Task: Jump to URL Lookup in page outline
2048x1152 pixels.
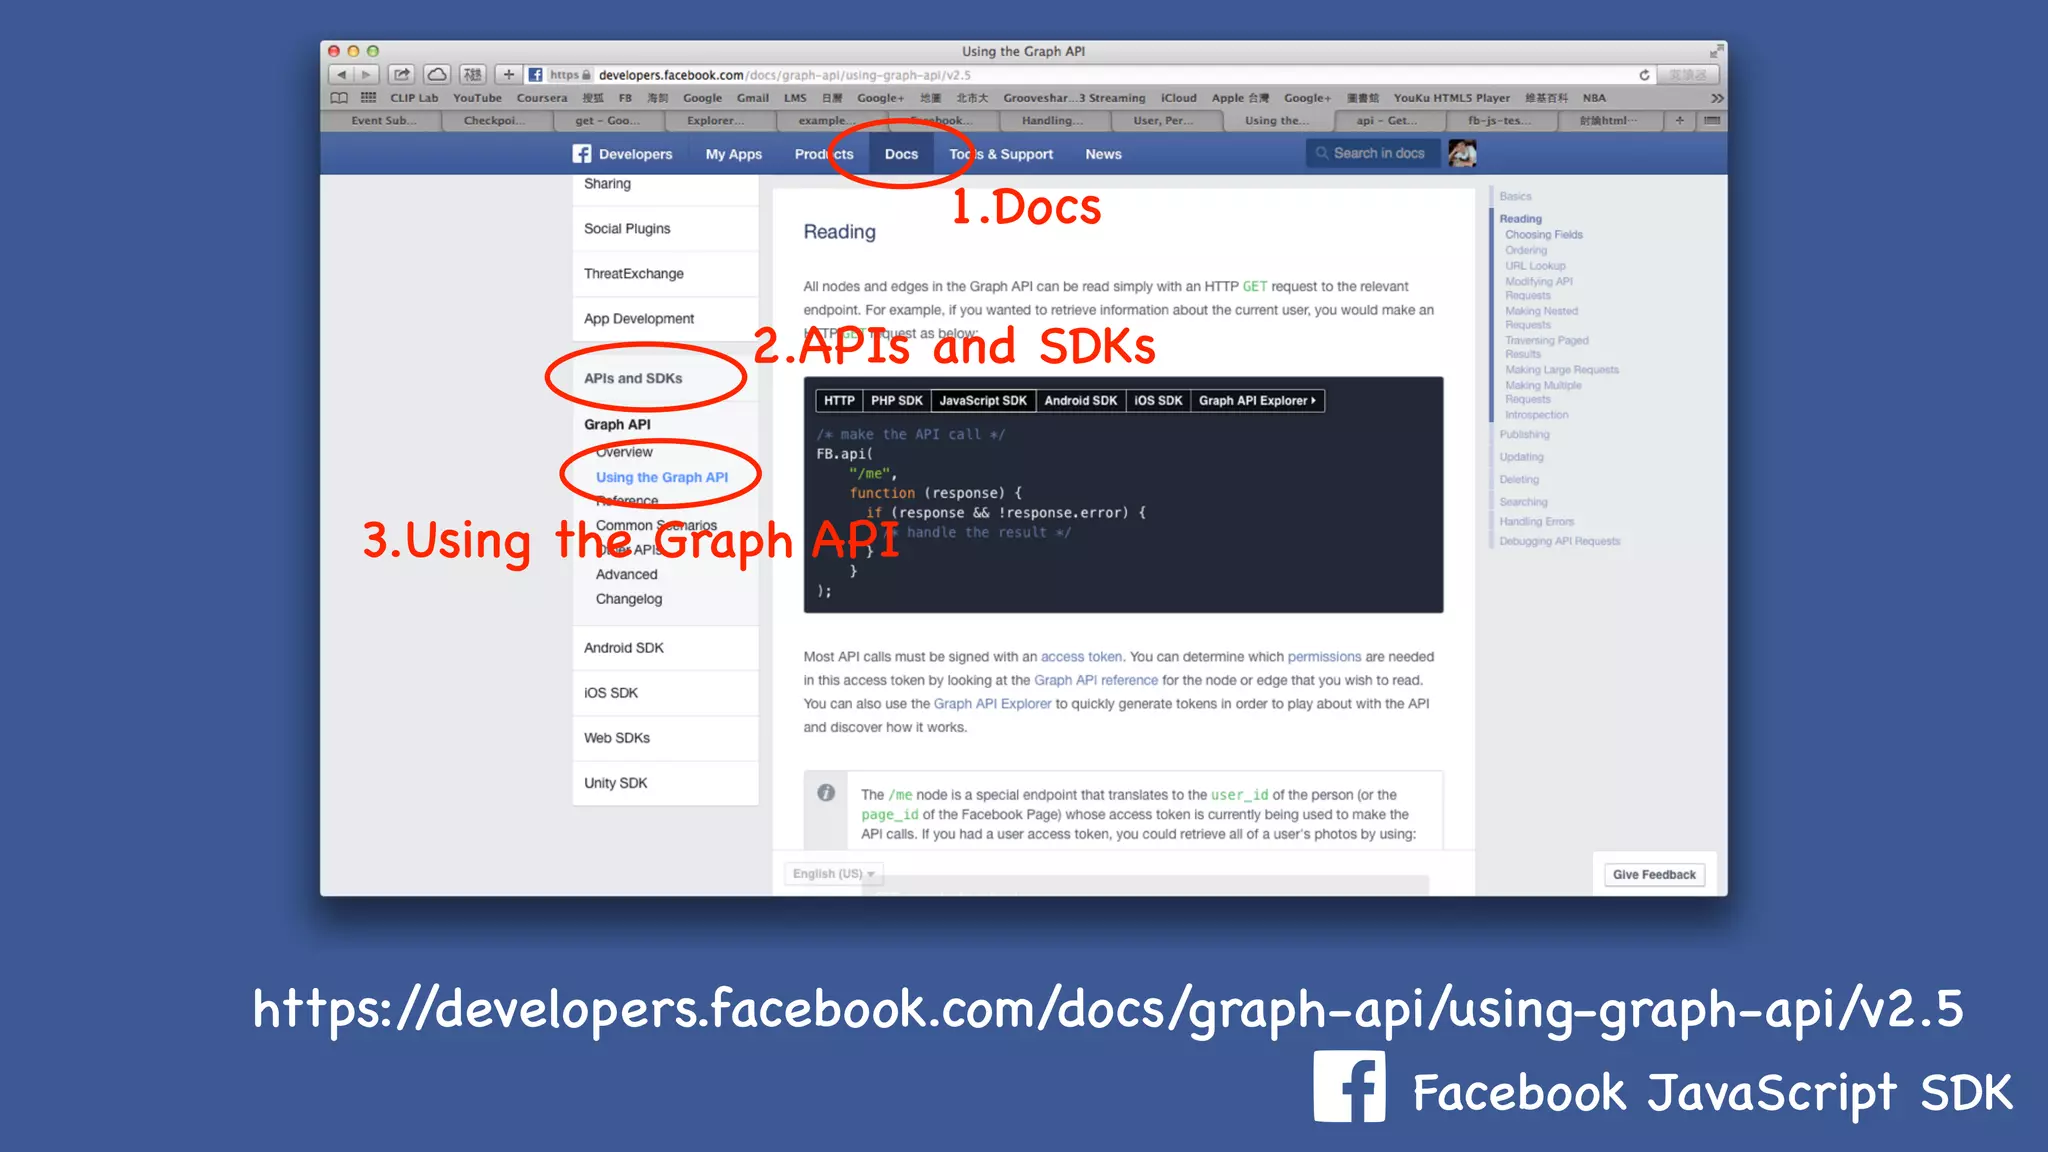Action: pos(1535,266)
